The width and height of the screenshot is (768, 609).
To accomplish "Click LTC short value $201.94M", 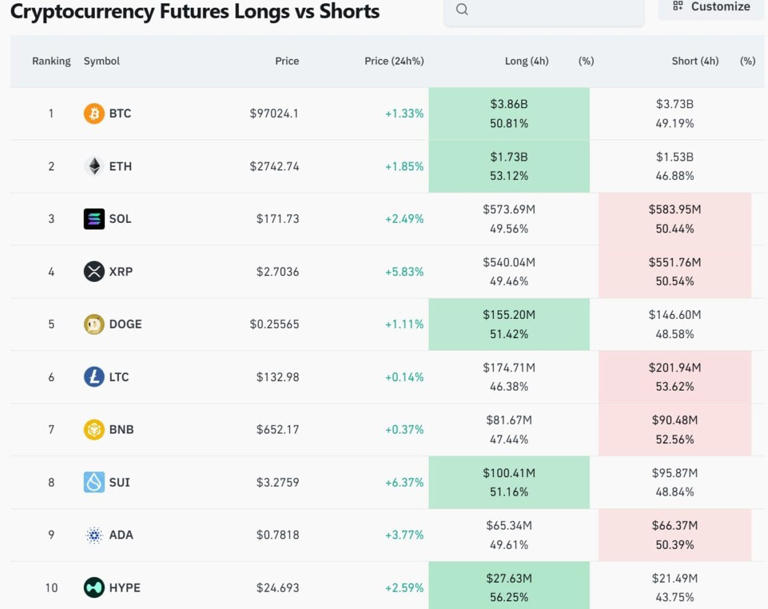I will [675, 367].
